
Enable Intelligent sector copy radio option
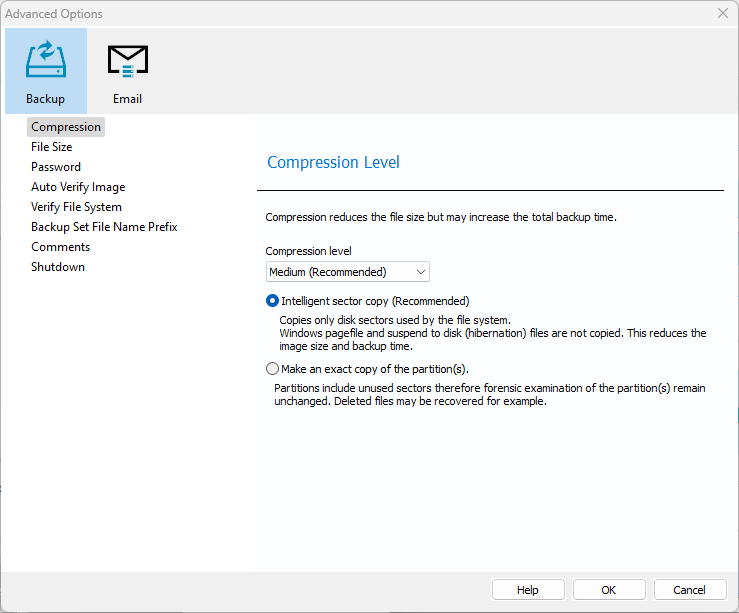pos(273,301)
